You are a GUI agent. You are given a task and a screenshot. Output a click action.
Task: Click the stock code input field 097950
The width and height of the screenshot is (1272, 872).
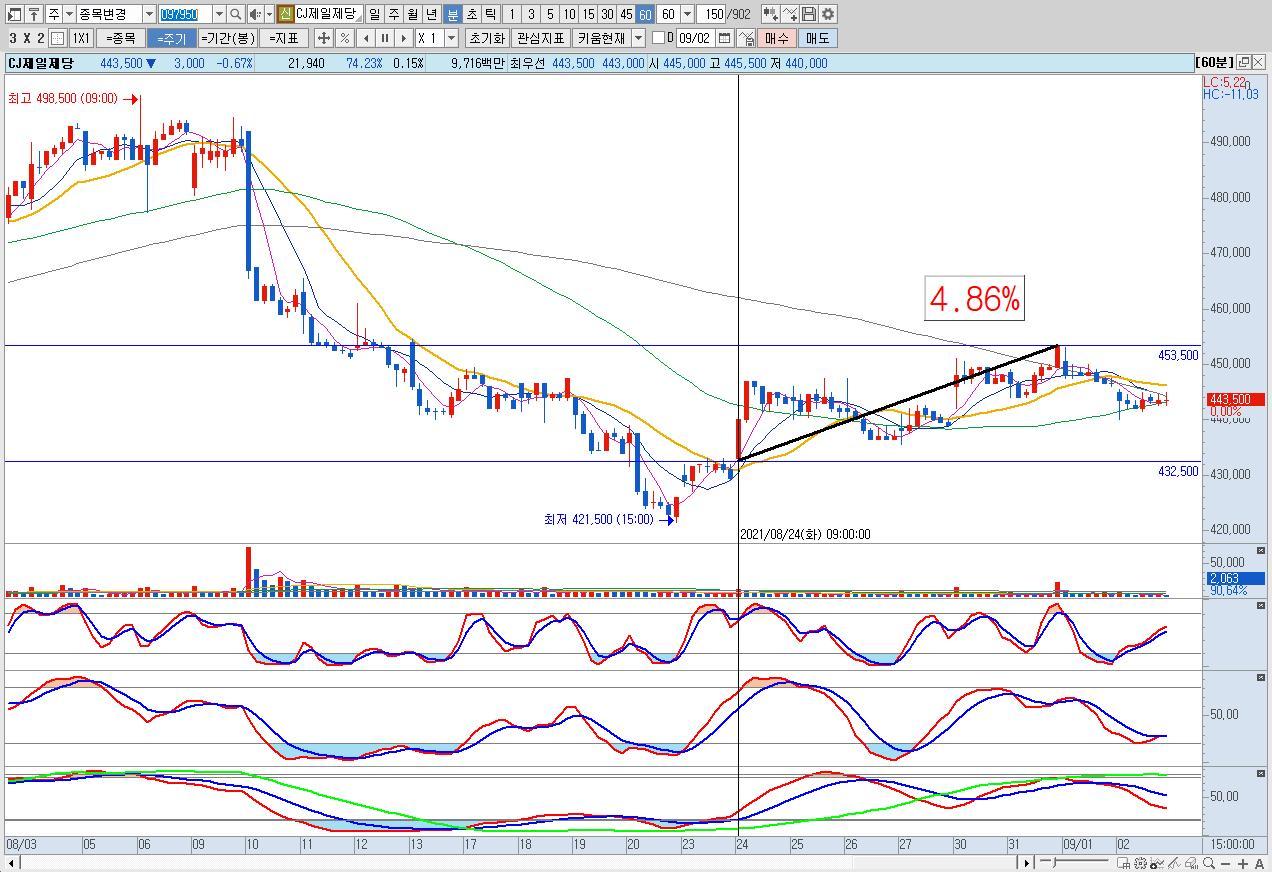point(184,14)
